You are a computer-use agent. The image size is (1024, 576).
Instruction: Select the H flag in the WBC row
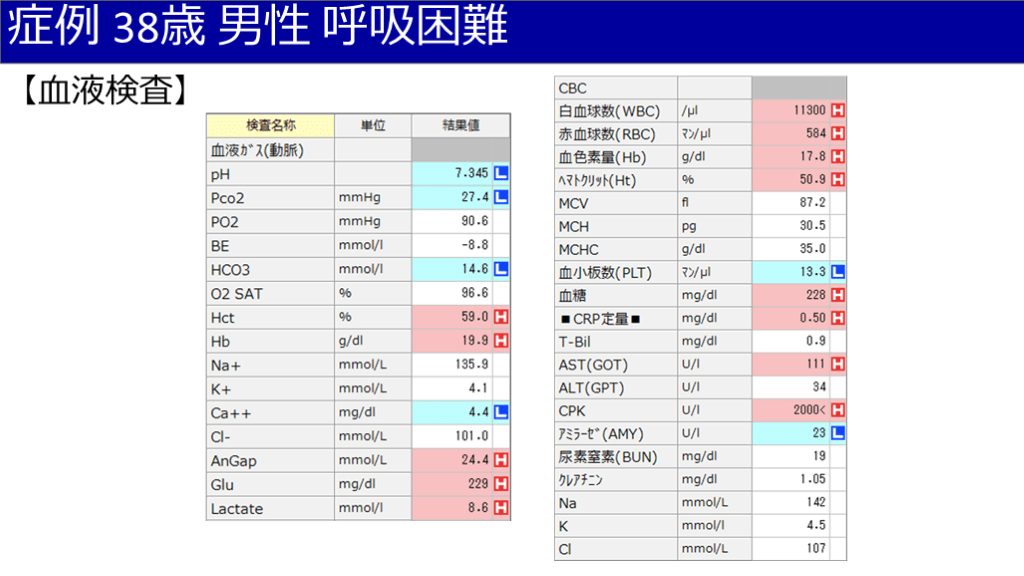838,110
